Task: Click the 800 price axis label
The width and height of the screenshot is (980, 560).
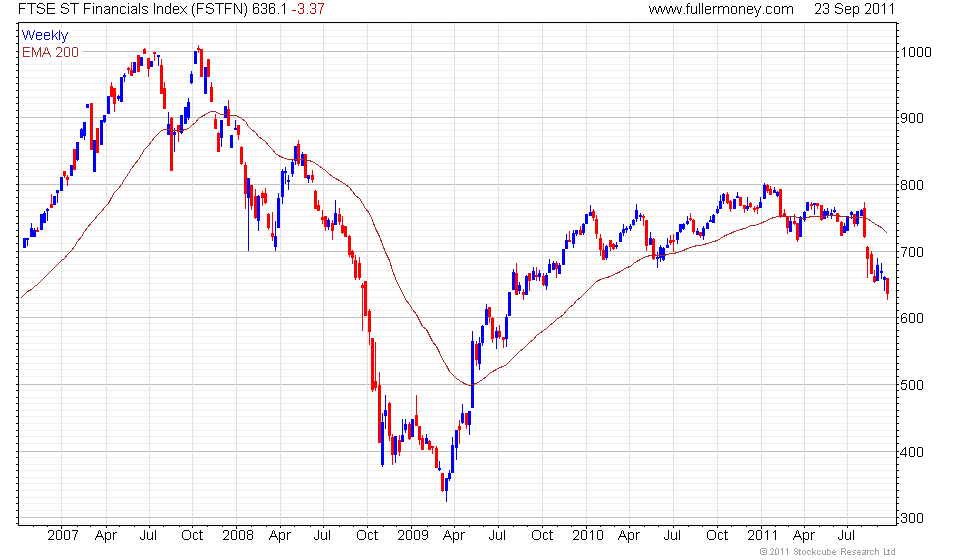Action: click(x=912, y=186)
